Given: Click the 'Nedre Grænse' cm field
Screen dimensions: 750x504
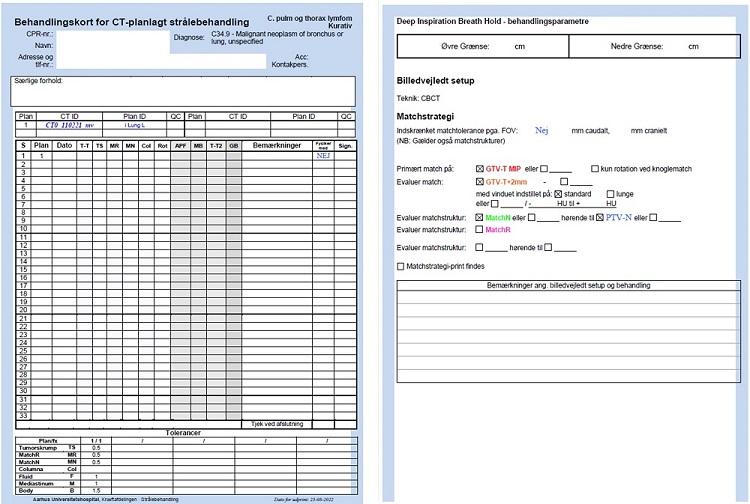Looking at the screenshot, I should click(654, 46).
